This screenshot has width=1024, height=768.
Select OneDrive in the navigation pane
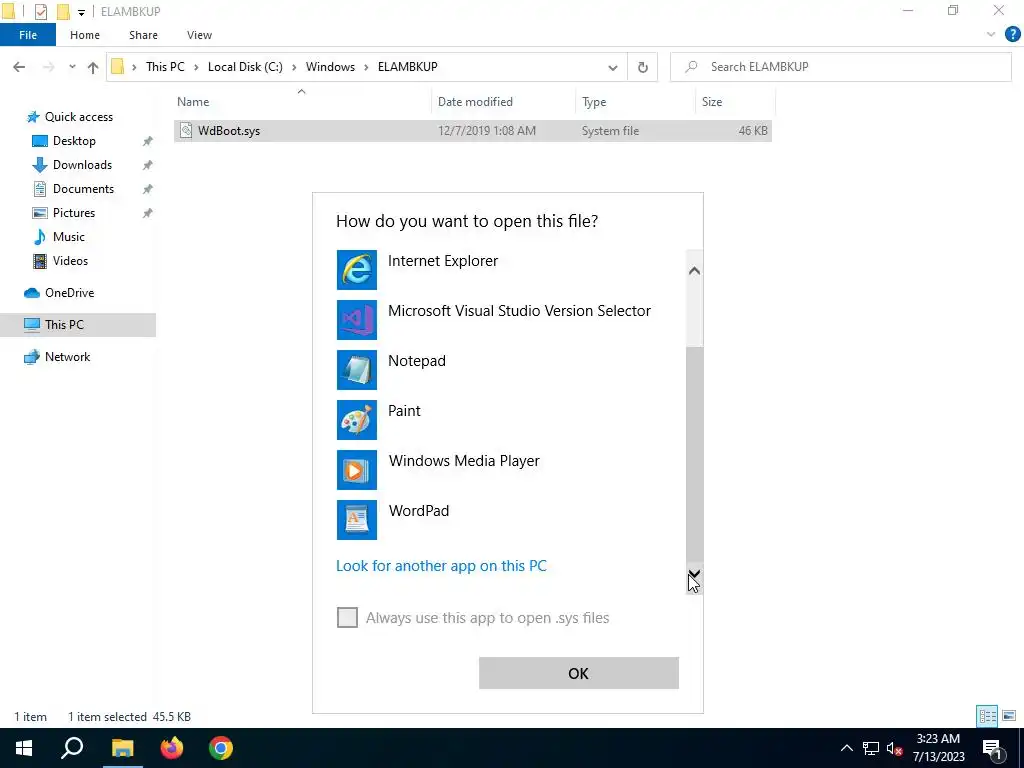(69, 293)
